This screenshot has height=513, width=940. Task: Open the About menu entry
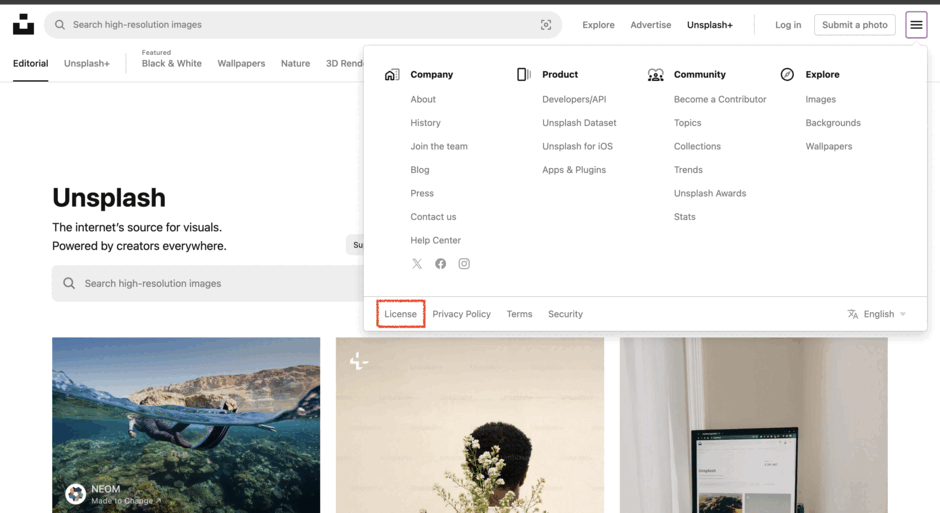pyautogui.click(x=423, y=99)
